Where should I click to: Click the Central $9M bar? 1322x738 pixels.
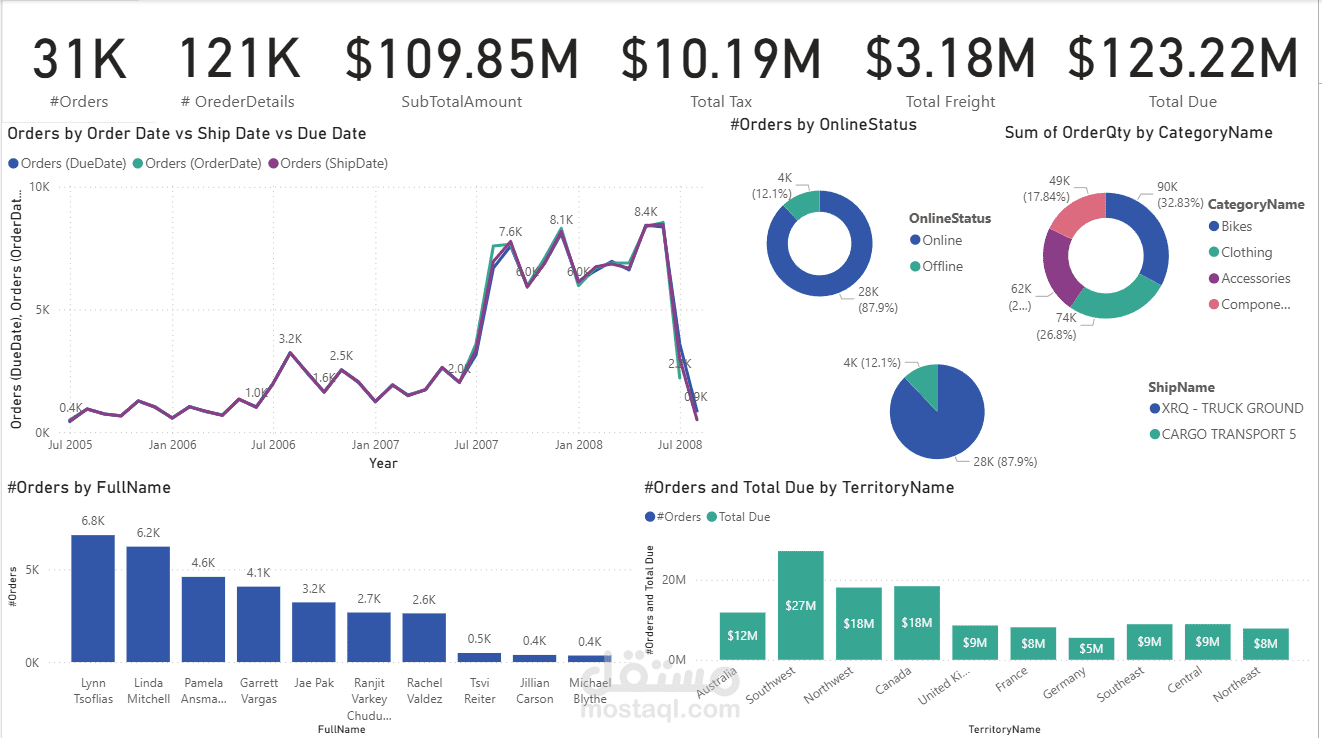(1208, 642)
